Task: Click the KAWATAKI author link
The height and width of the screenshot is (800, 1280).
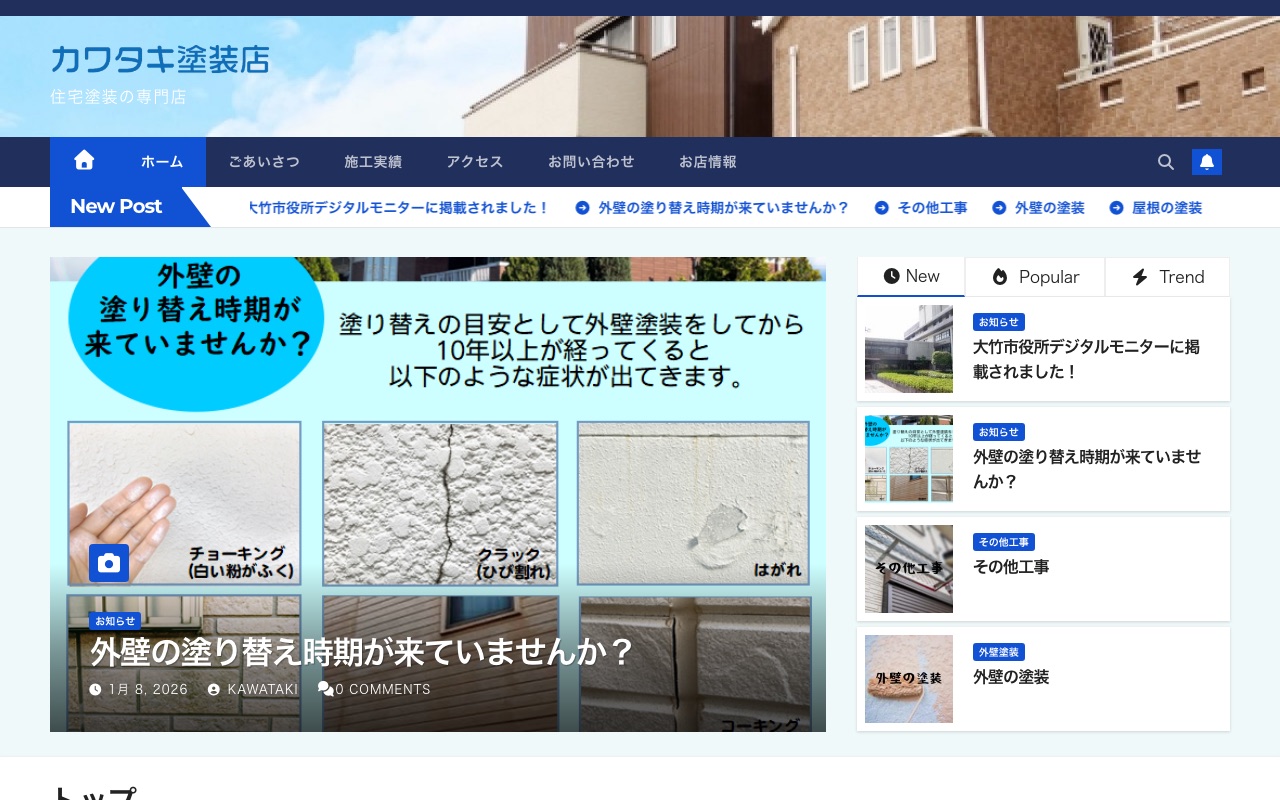Action: pos(262,689)
